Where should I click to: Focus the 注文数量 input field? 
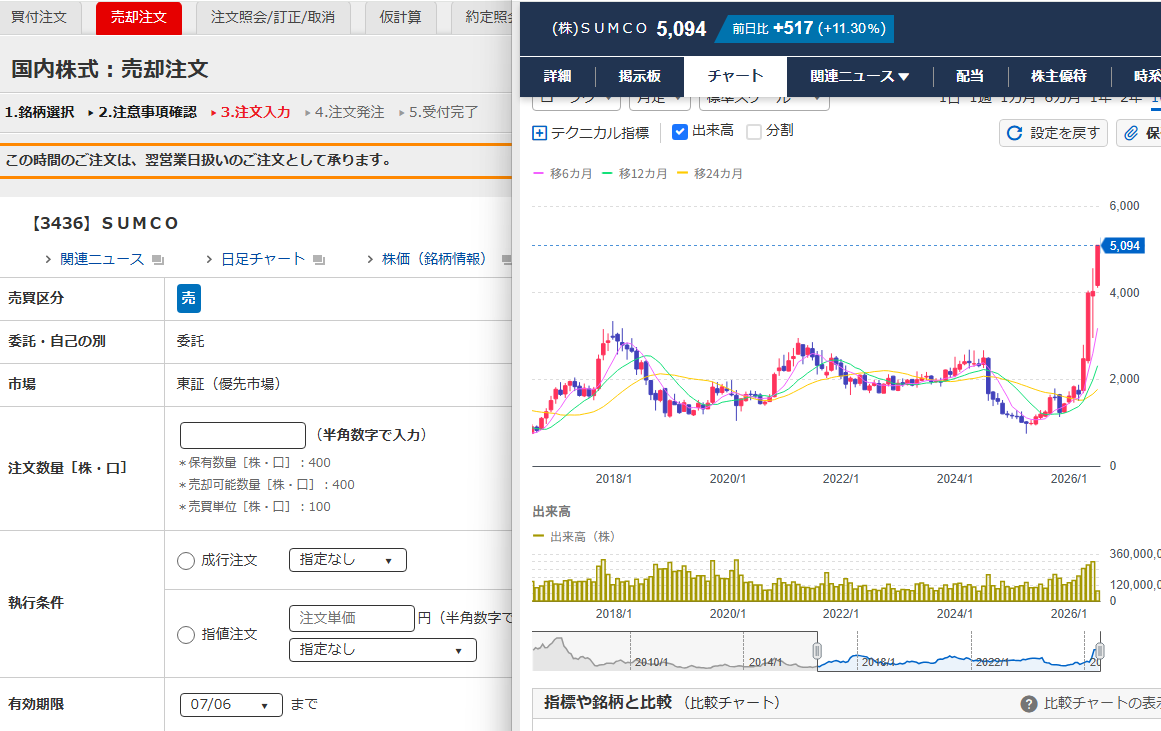click(x=243, y=435)
